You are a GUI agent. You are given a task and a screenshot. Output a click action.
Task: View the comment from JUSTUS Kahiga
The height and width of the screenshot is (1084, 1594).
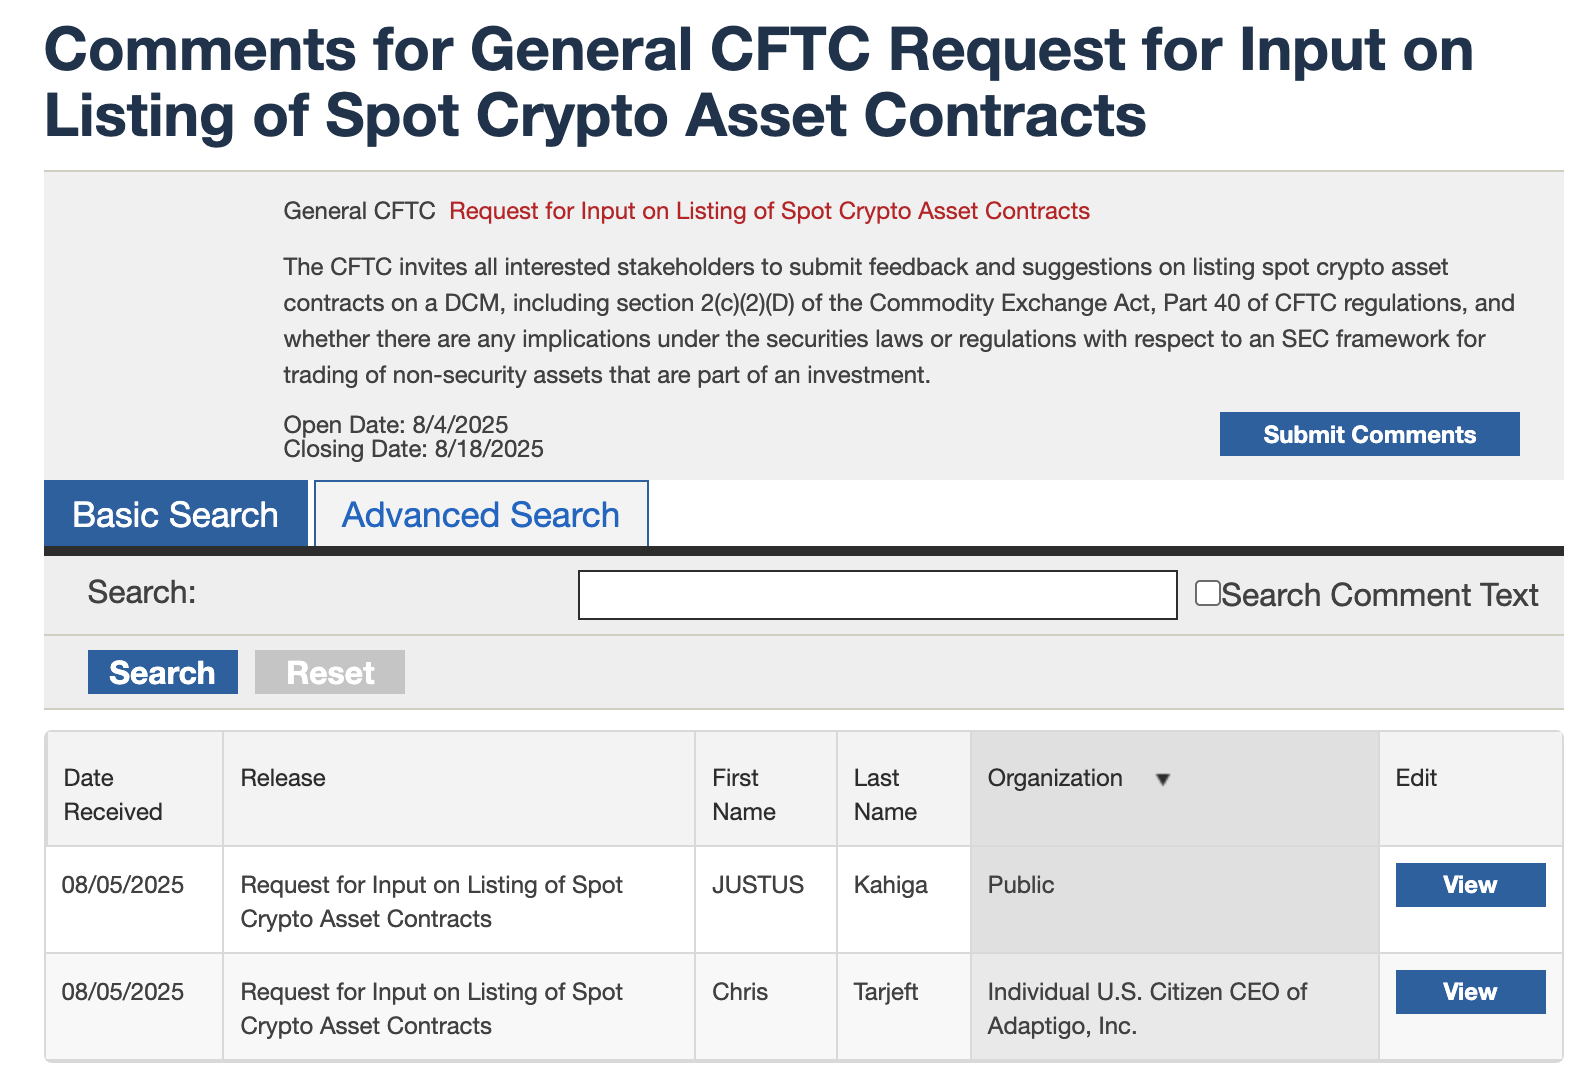coord(1470,885)
